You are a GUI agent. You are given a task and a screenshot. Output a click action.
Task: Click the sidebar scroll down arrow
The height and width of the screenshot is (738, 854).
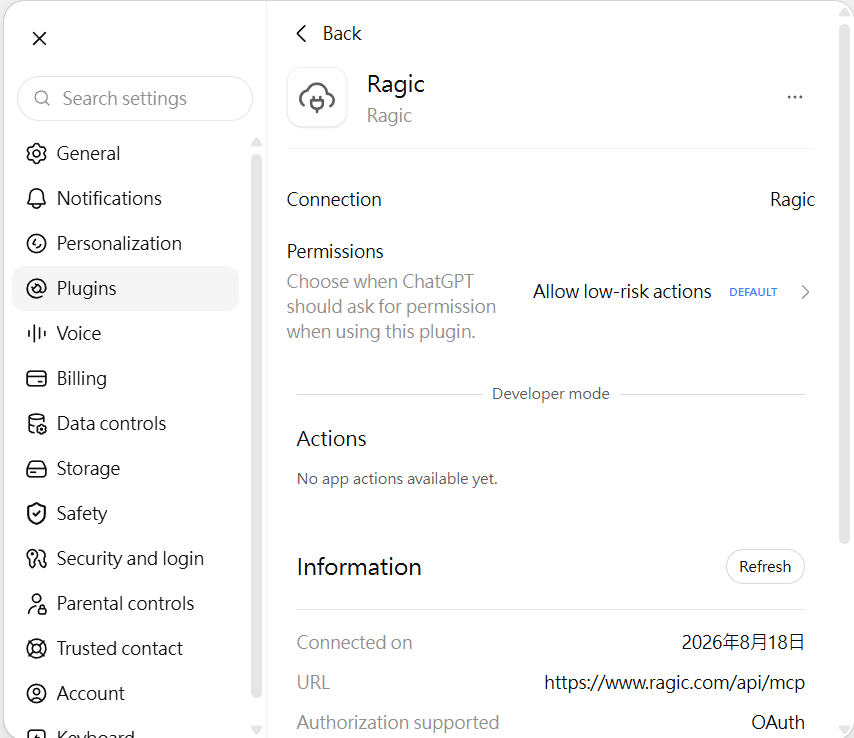[x=257, y=729]
